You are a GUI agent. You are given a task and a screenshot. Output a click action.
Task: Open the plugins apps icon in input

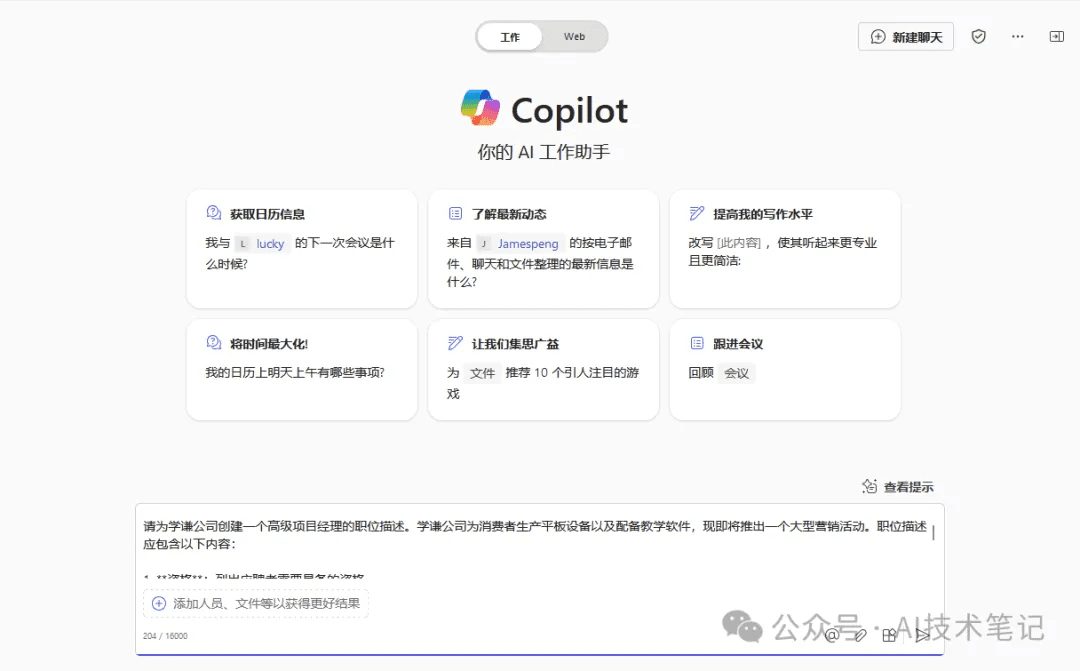pyautogui.click(x=889, y=635)
